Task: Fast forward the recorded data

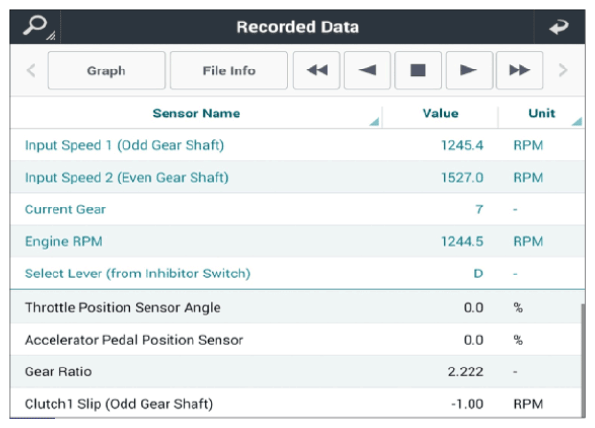Action: coord(519,70)
